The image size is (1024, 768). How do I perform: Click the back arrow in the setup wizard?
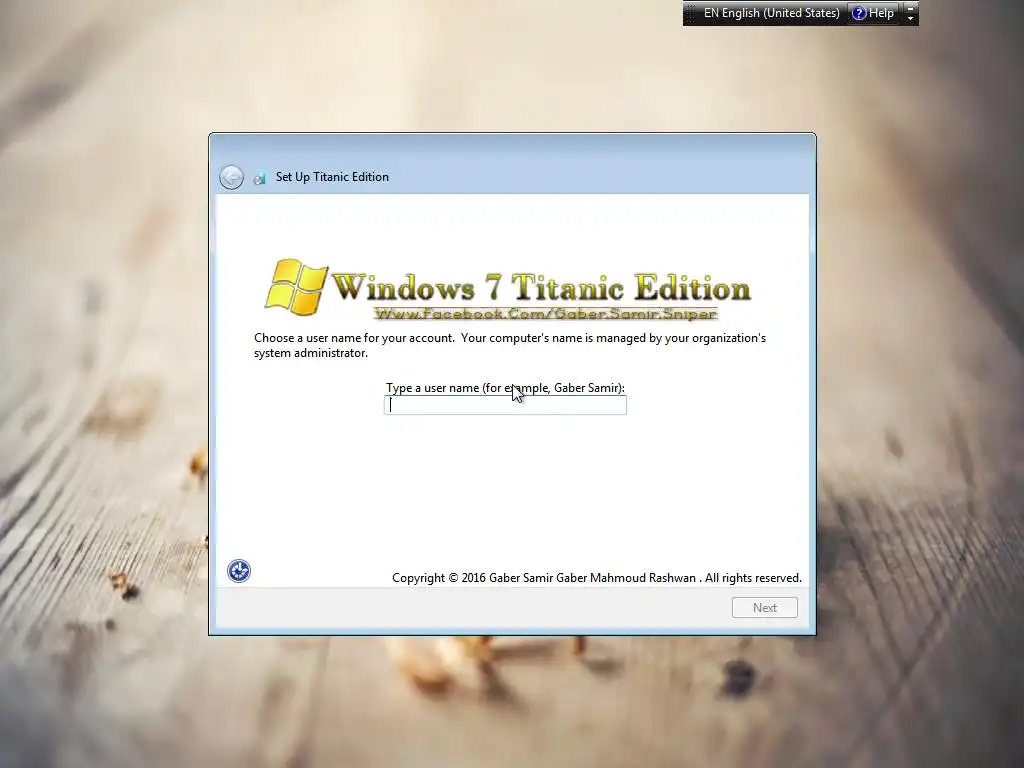click(x=231, y=177)
